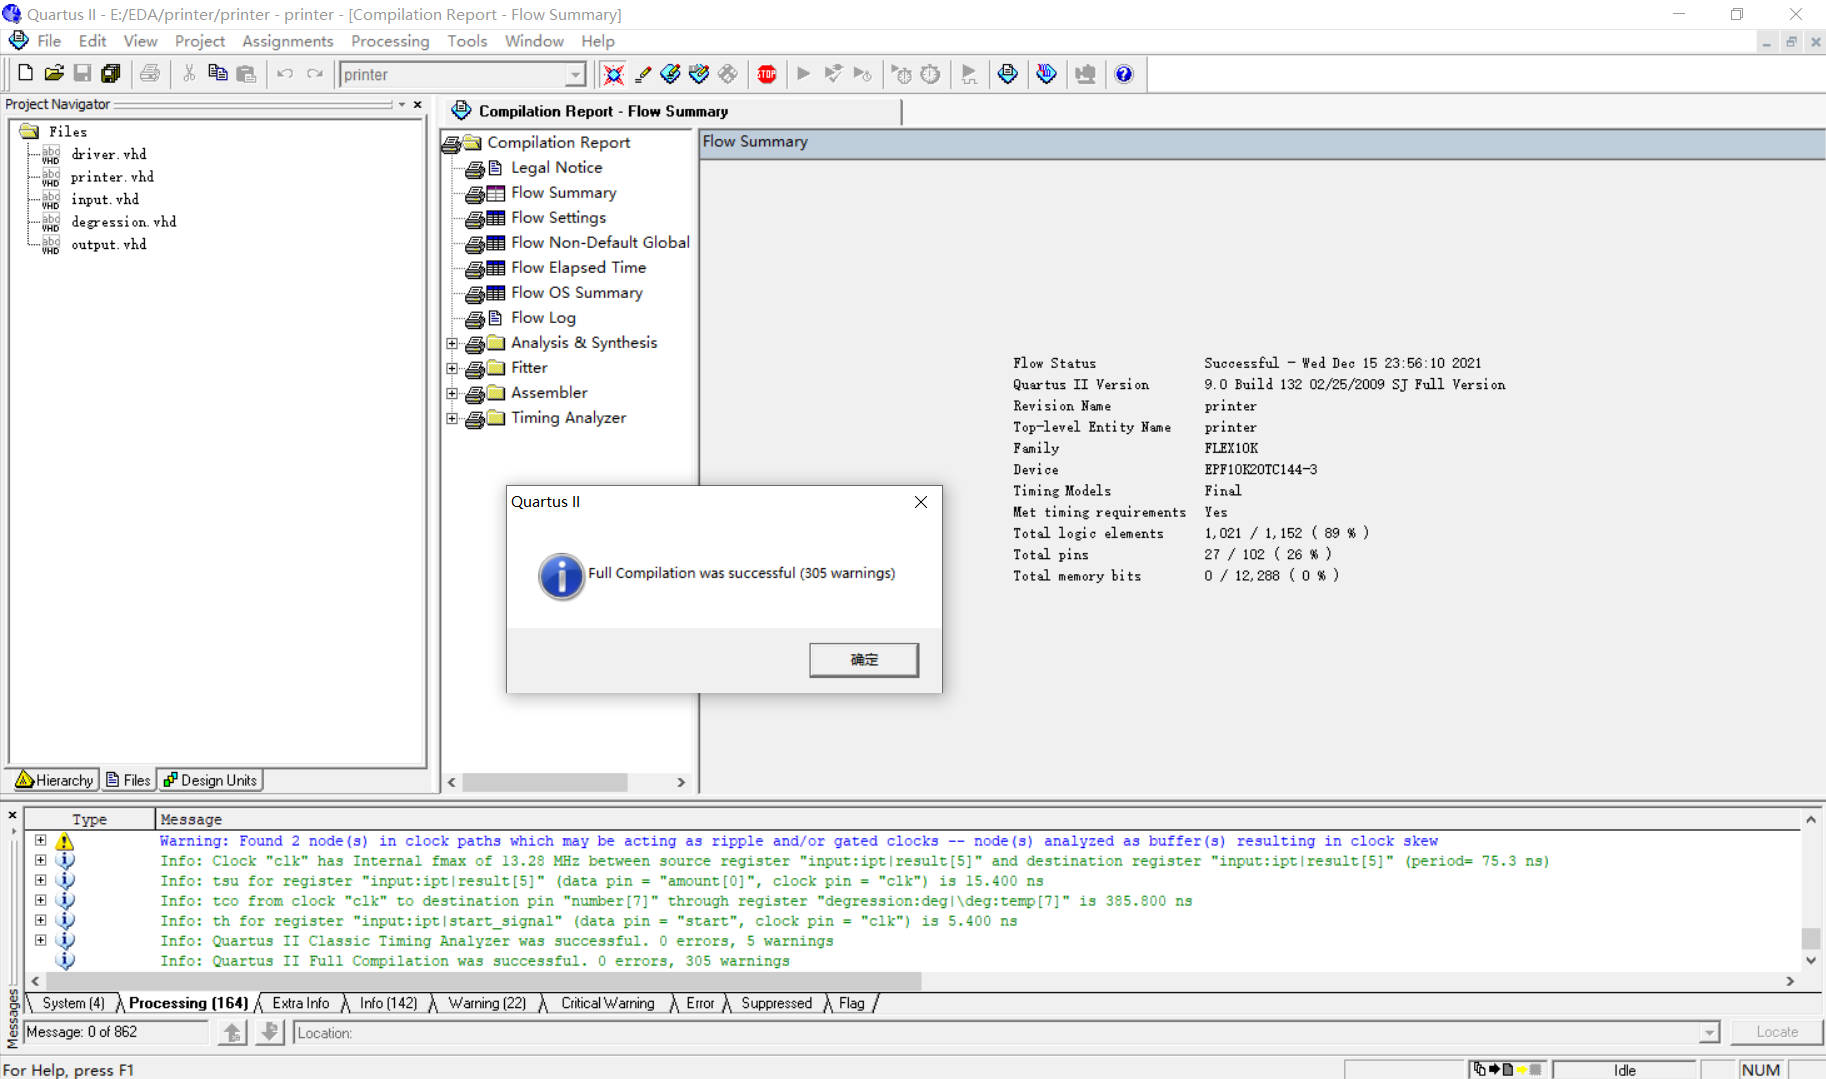The height and width of the screenshot is (1079, 1826).
Task: Switch to the Warning (22) messages tab
Action: point(487,1003)
